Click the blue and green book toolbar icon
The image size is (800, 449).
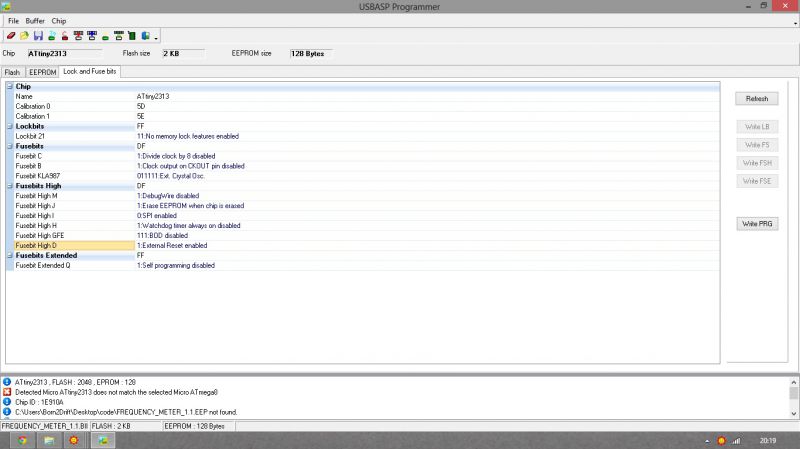tap(145, 36)
